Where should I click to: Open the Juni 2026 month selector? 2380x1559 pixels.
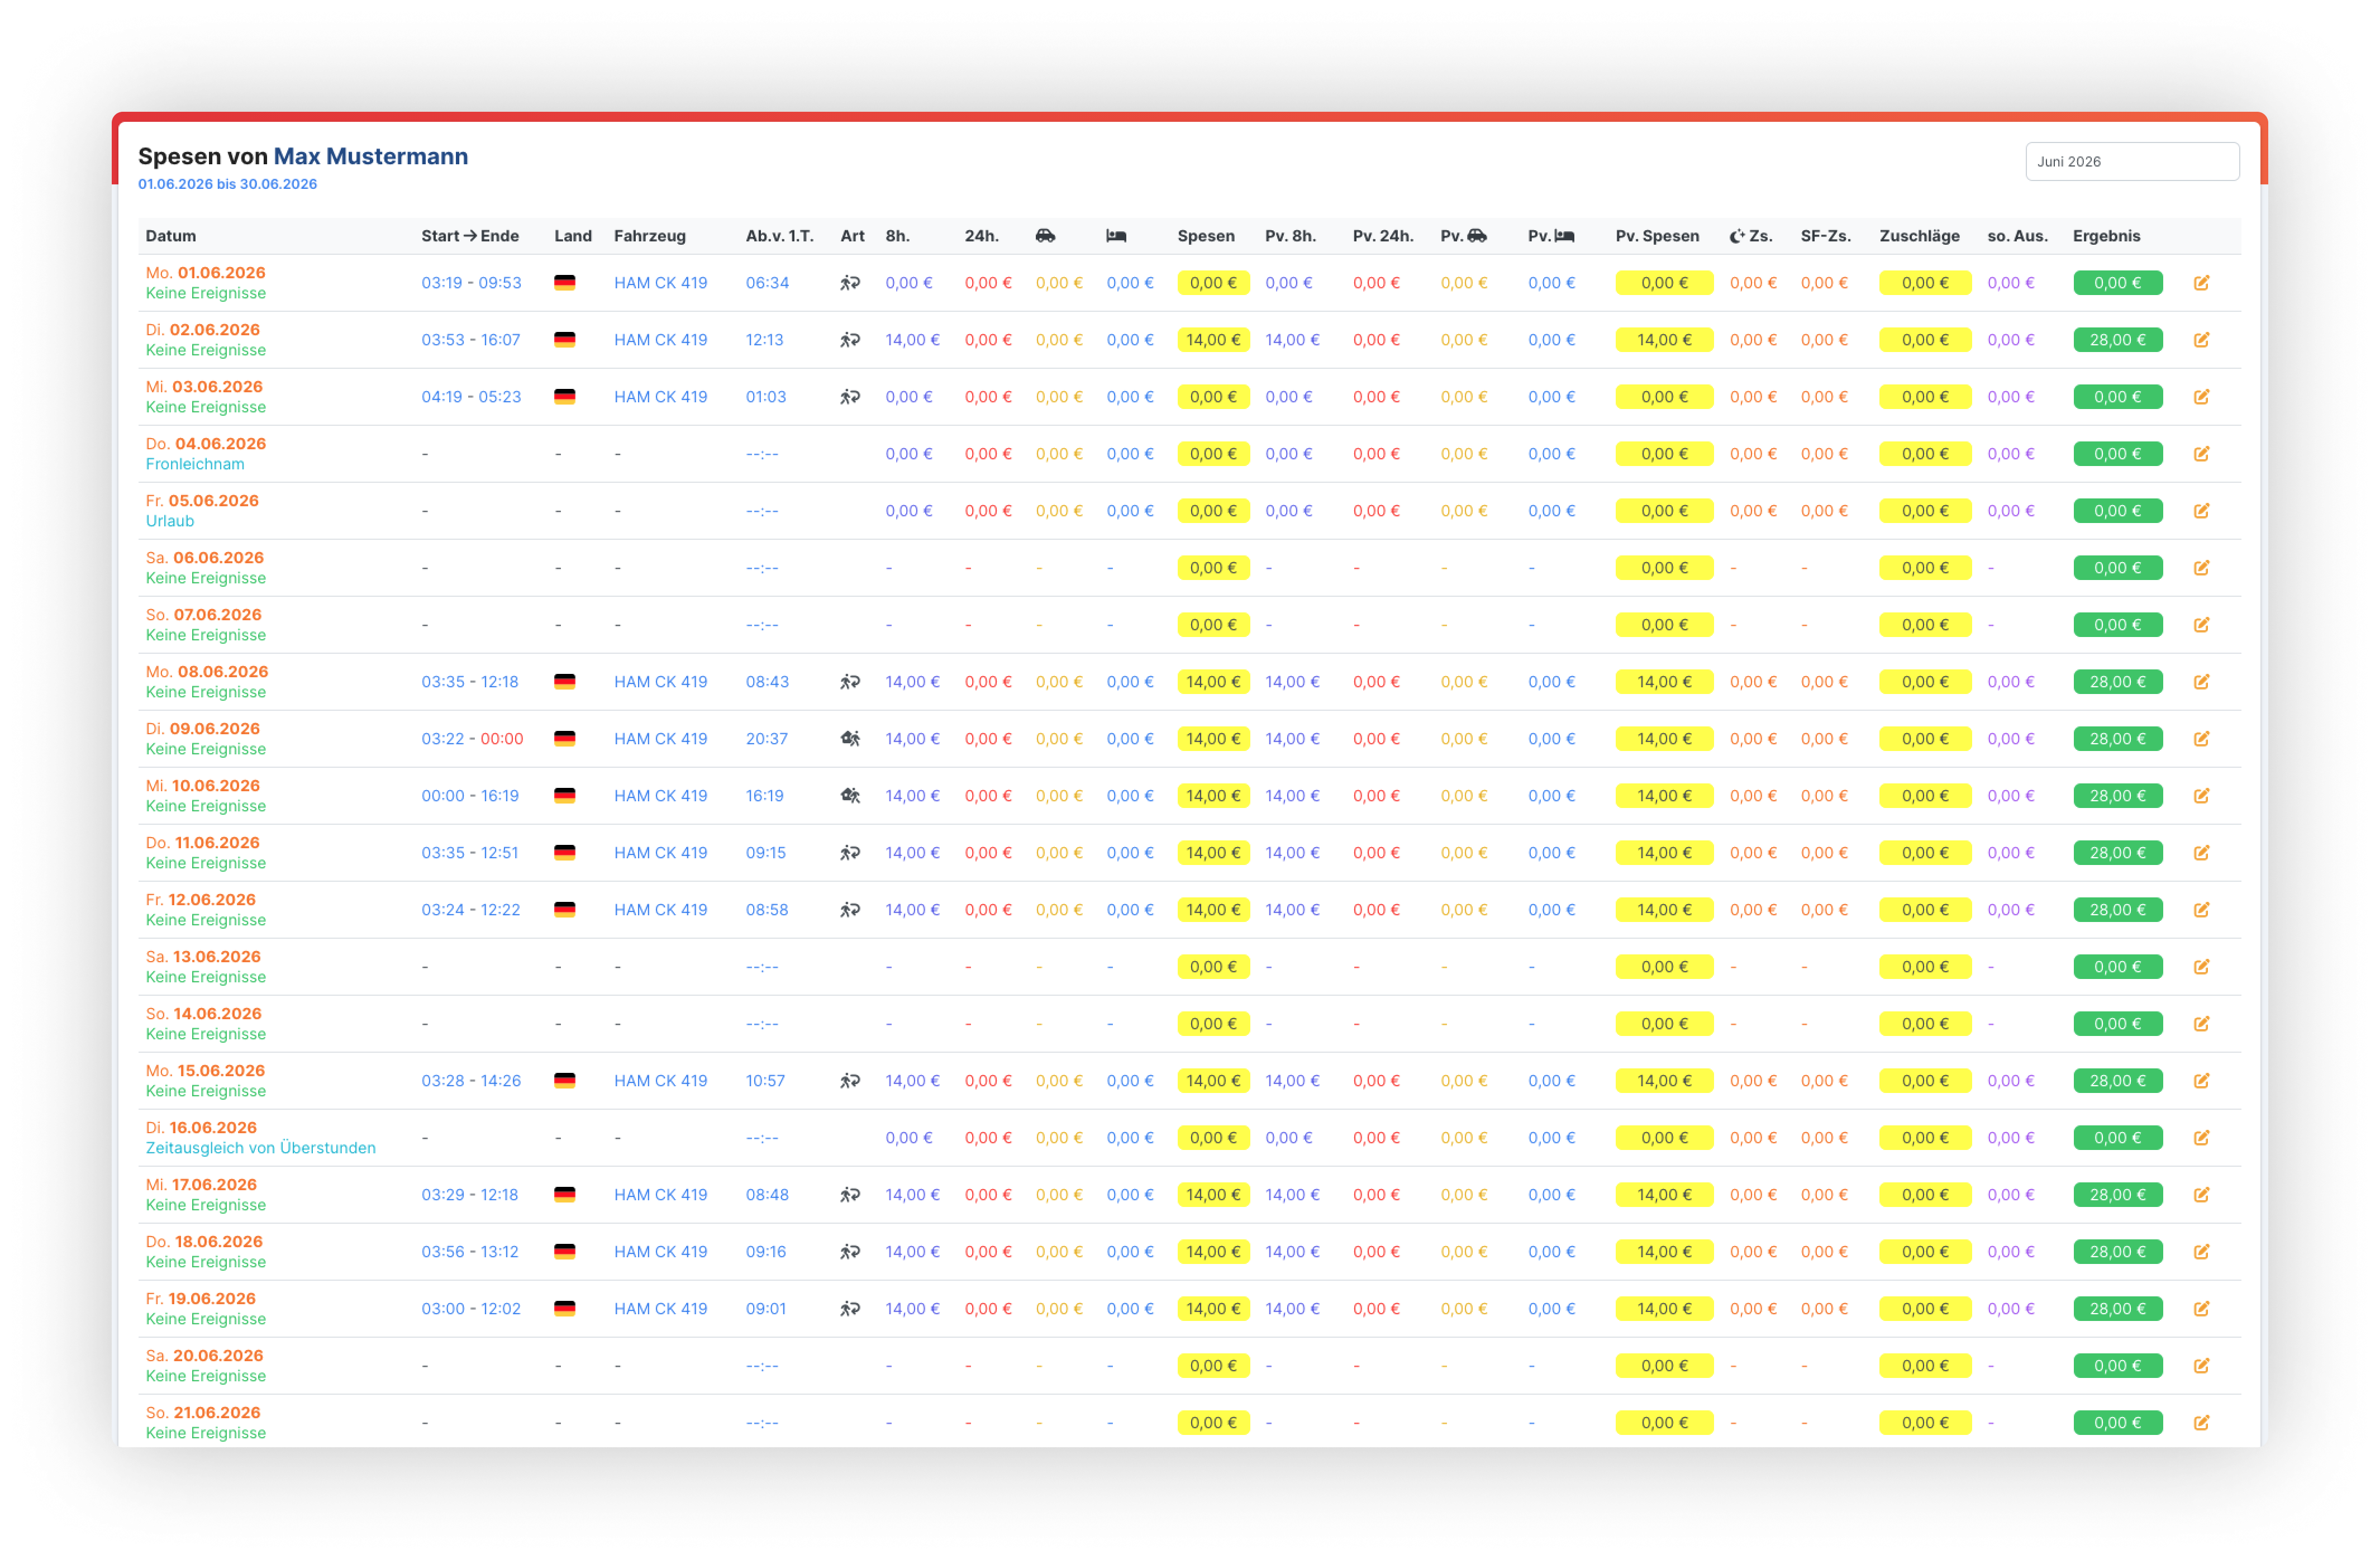(x=2132, y=162)
